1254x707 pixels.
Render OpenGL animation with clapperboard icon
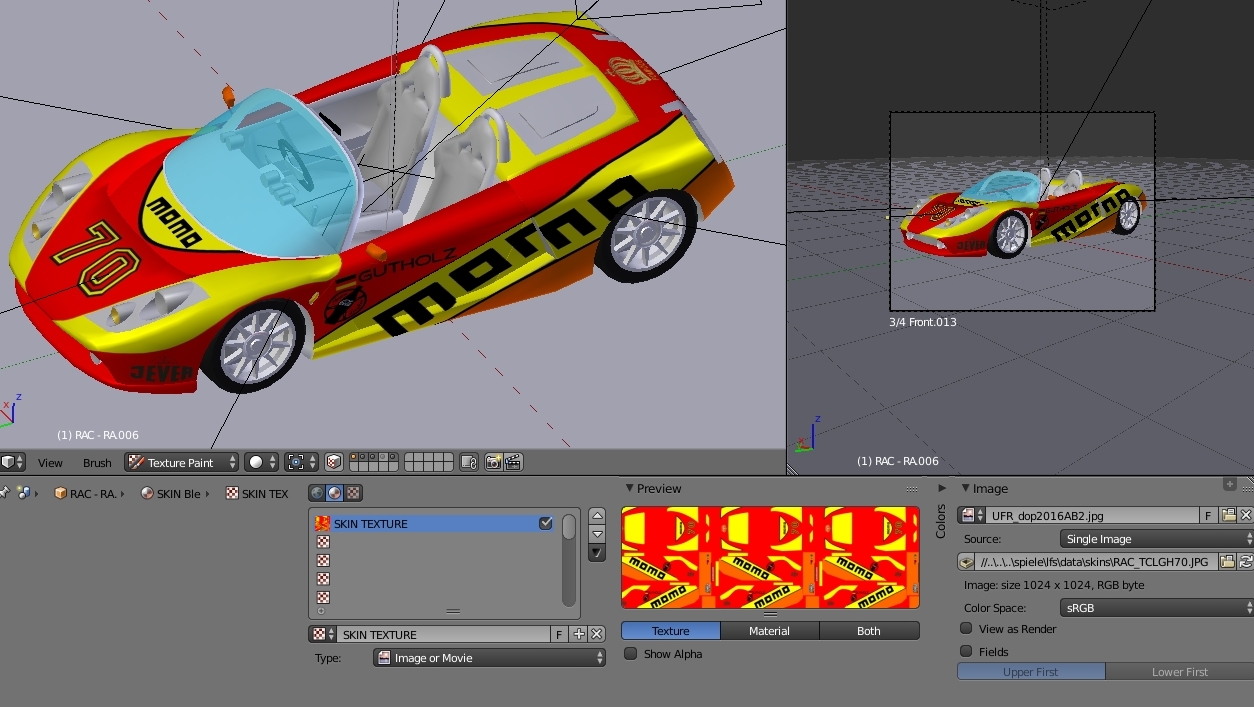[513, 462]
